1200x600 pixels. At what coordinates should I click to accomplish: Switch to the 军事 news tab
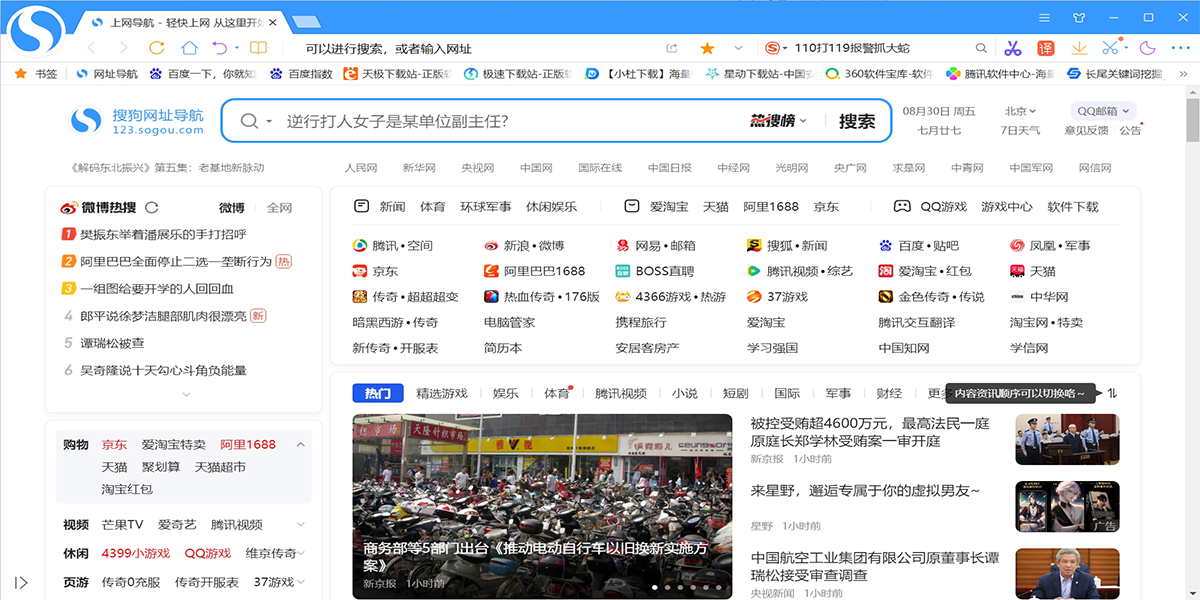[838, 393]
